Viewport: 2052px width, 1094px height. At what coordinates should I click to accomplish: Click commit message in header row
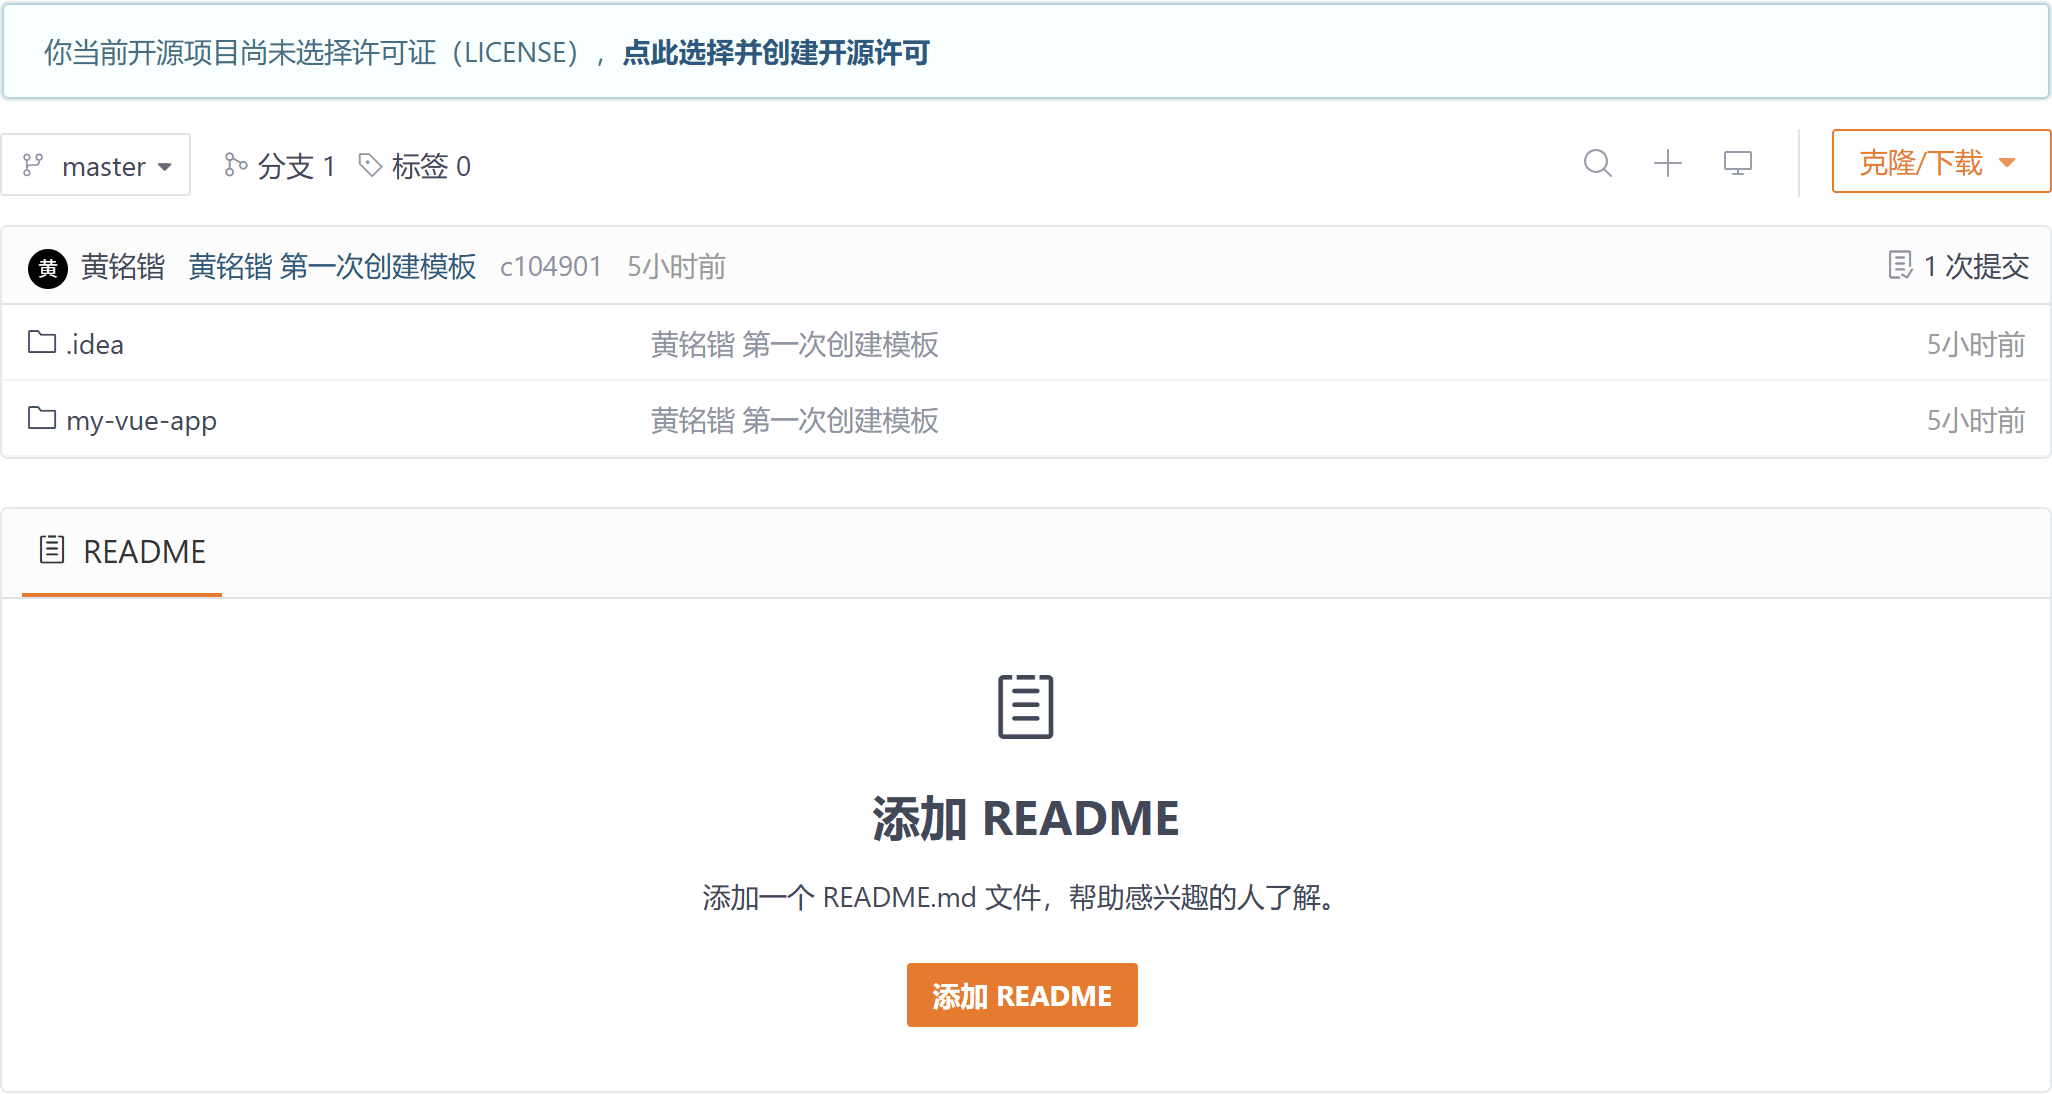[x=331, y=267]
